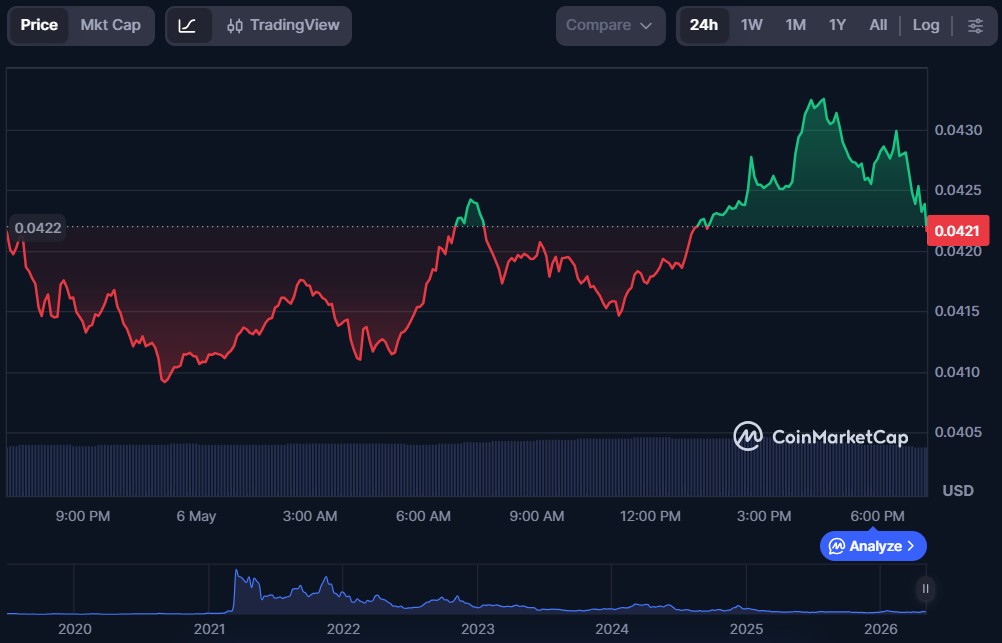Click the CoinMarketCap logo watermark

click(x=821, y=437)
